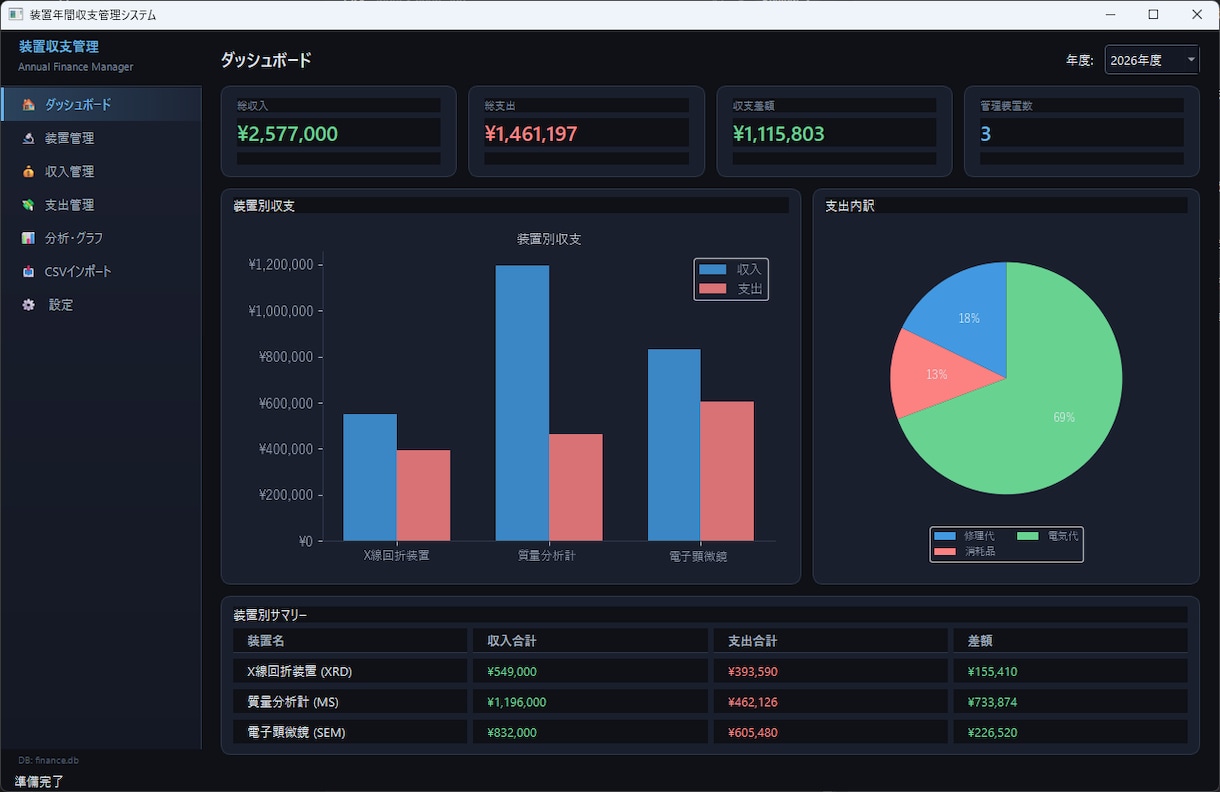The image size is (1220, 792).
Task: Open the ダッシュボード menu item
Action: pos(101,104)
